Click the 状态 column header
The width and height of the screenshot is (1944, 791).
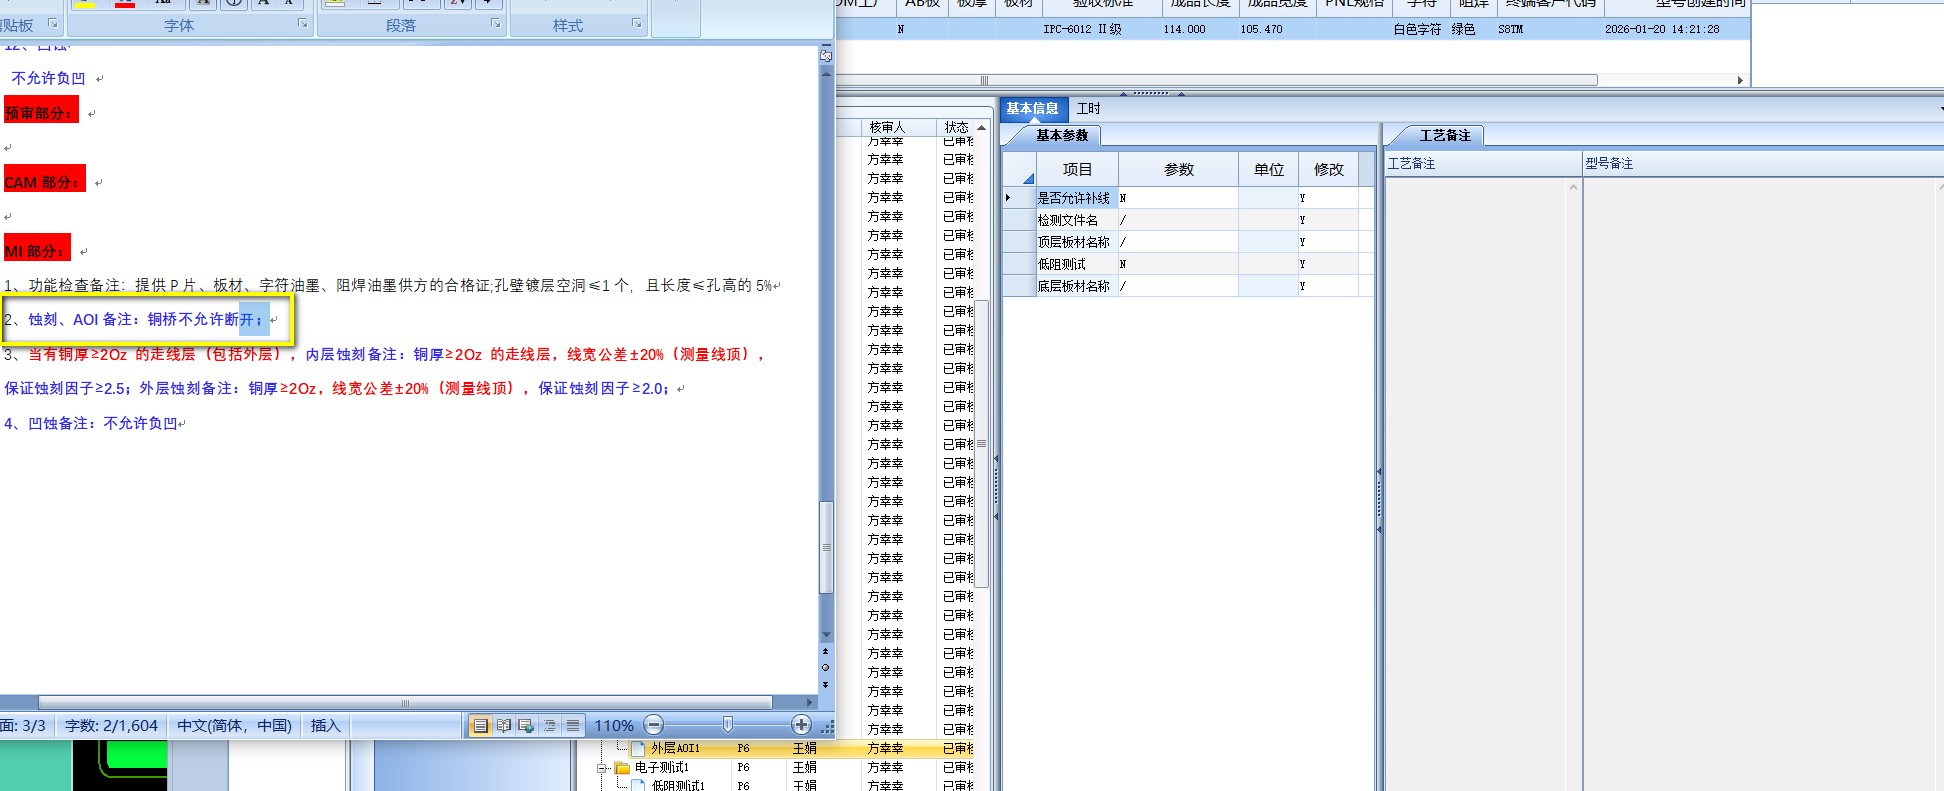956,127
